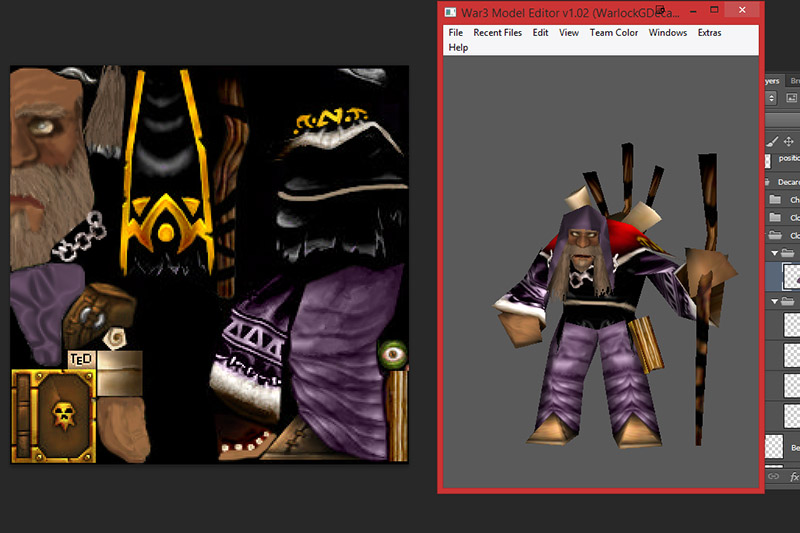Select the third transparent layer thumbnail in group
This screenshot has width=800, height=533.
tap(792, 385)
